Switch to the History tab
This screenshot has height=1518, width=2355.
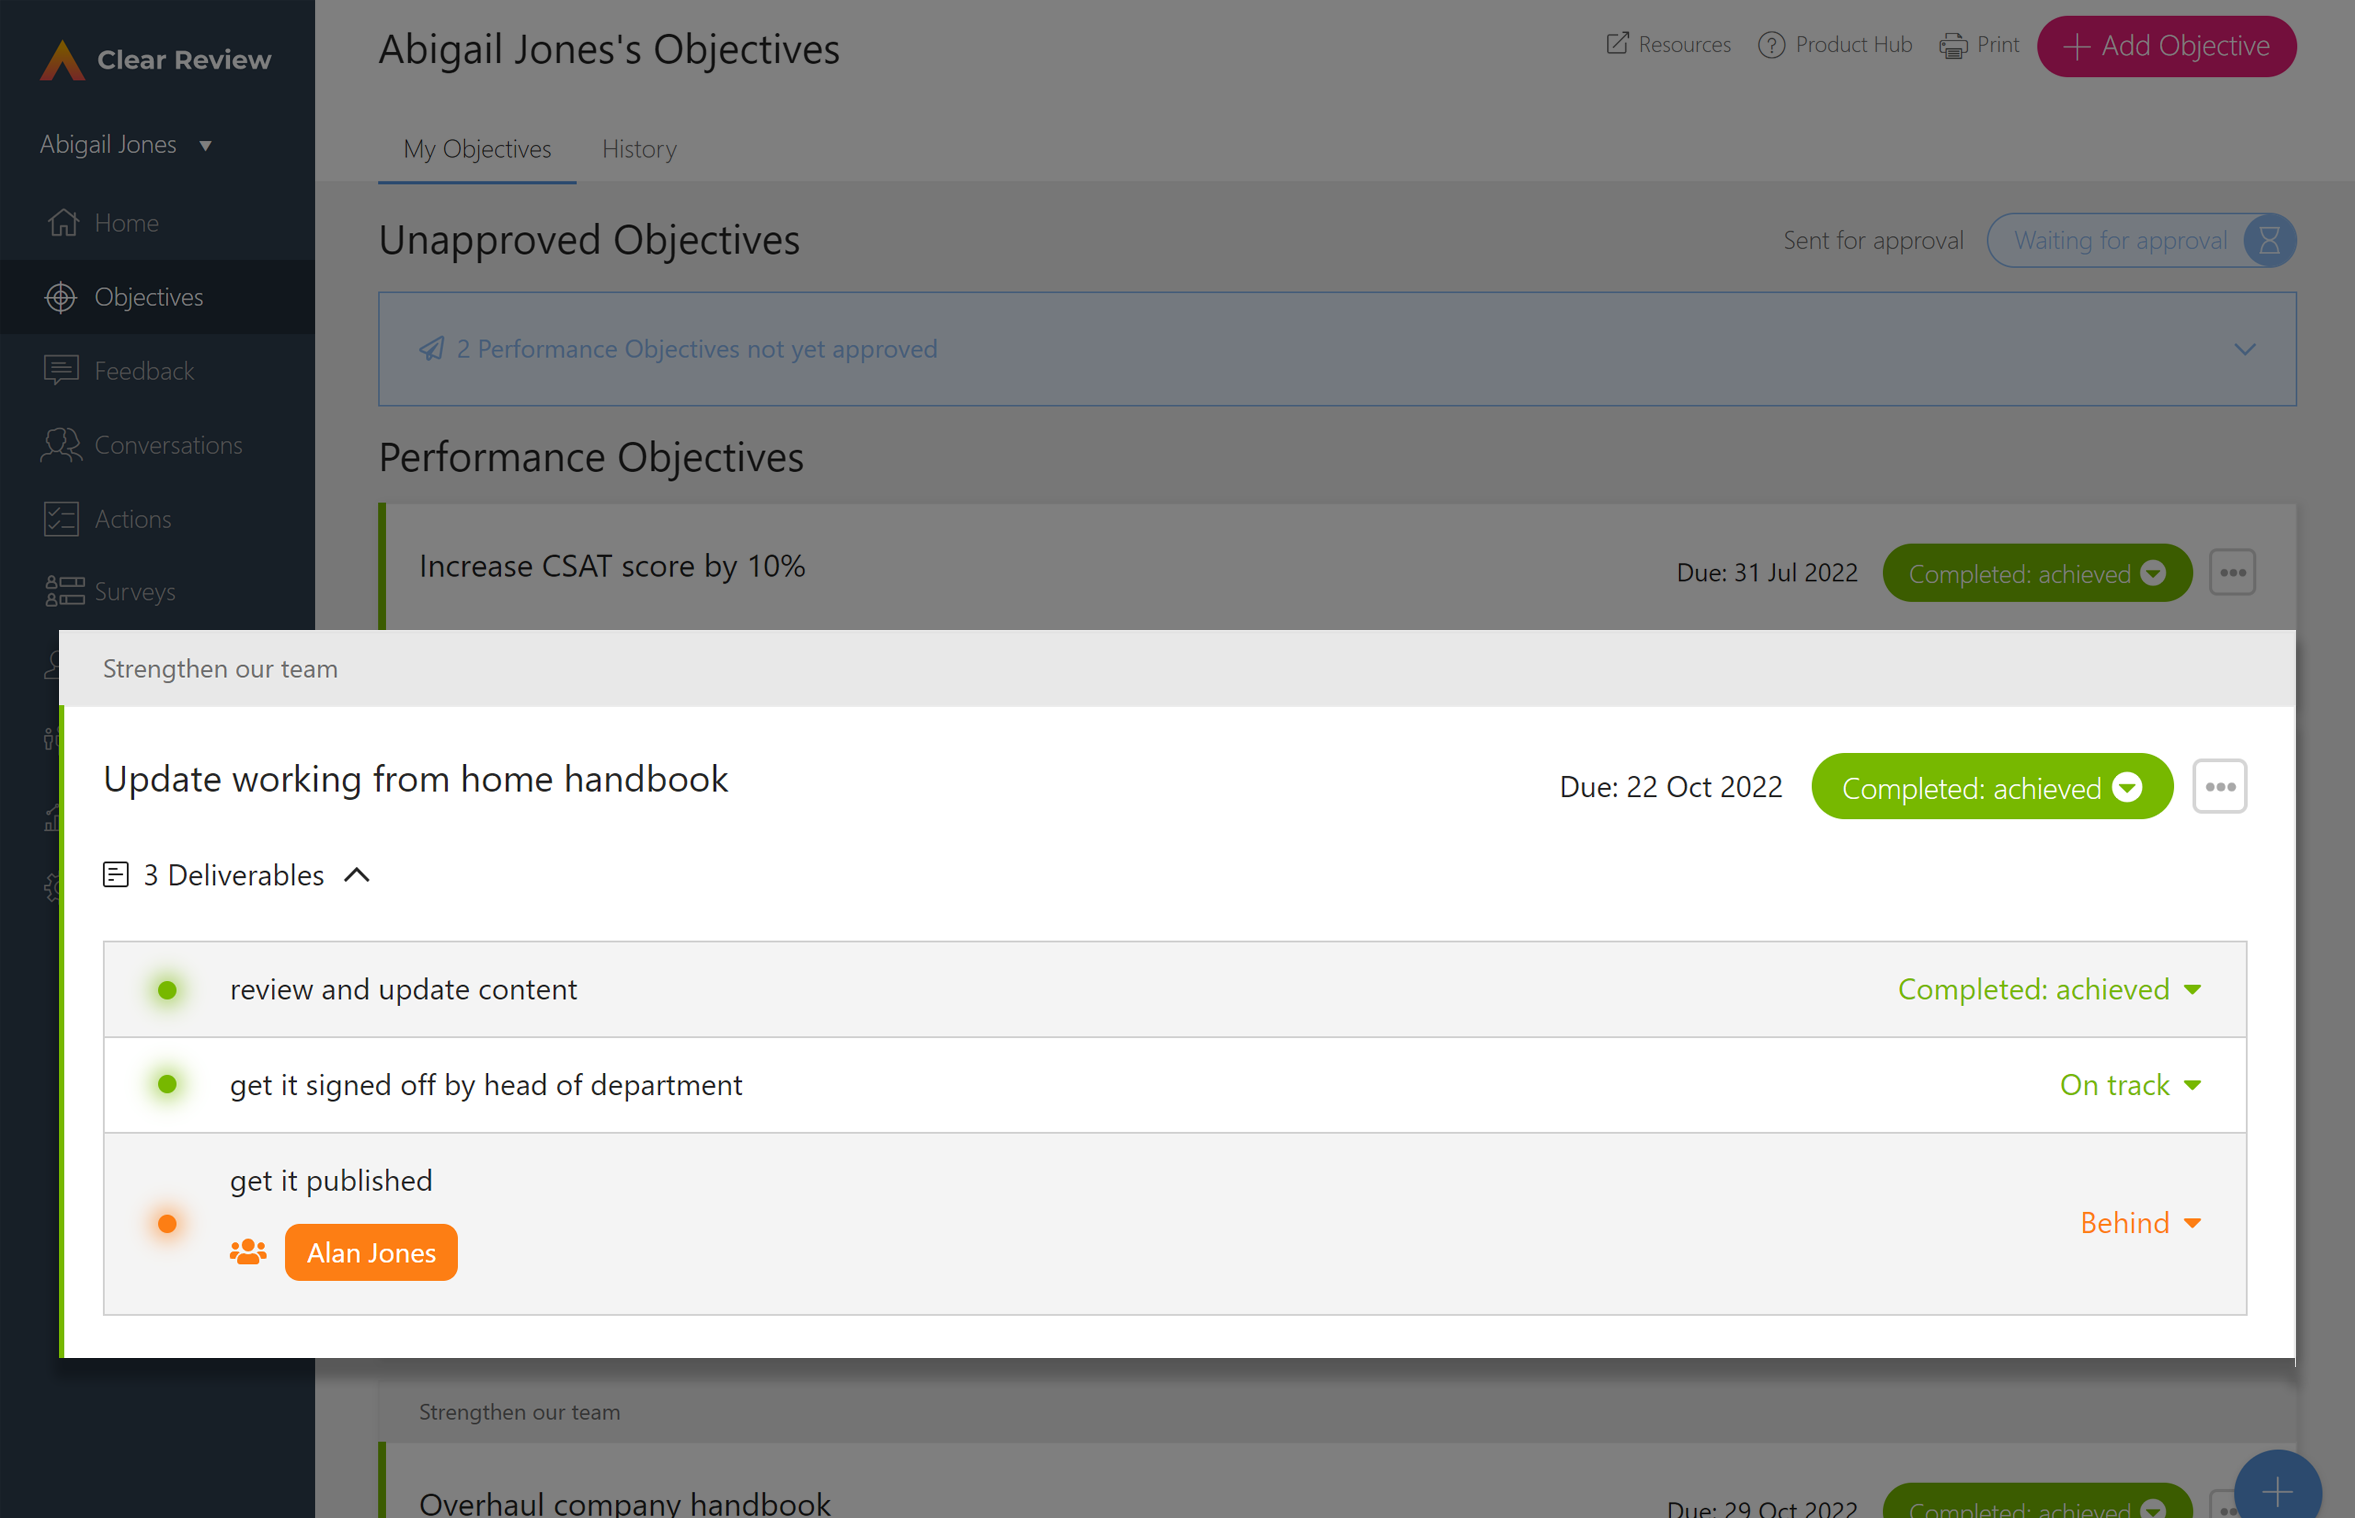[x=639, y=149]
